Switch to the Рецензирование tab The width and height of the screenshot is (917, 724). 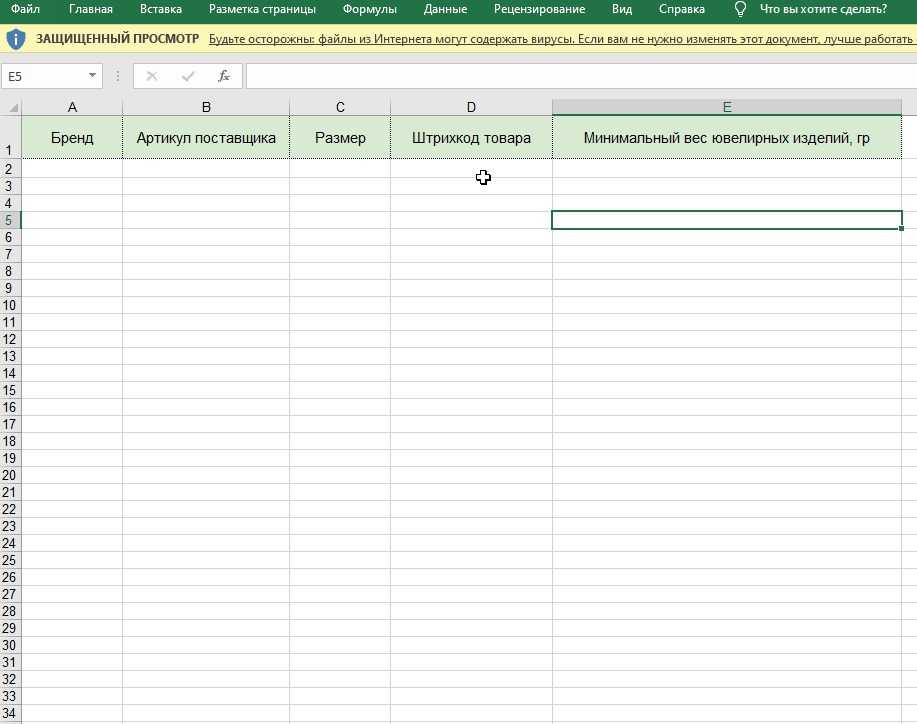(x=539, y=10)
